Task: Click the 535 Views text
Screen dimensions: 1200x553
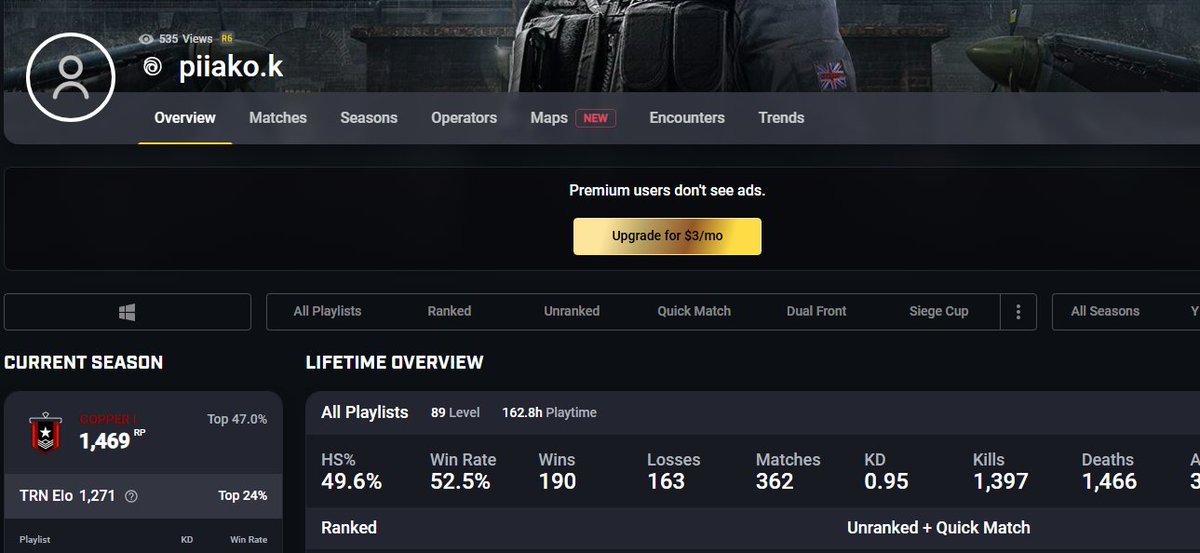Action: coord(185,39)
